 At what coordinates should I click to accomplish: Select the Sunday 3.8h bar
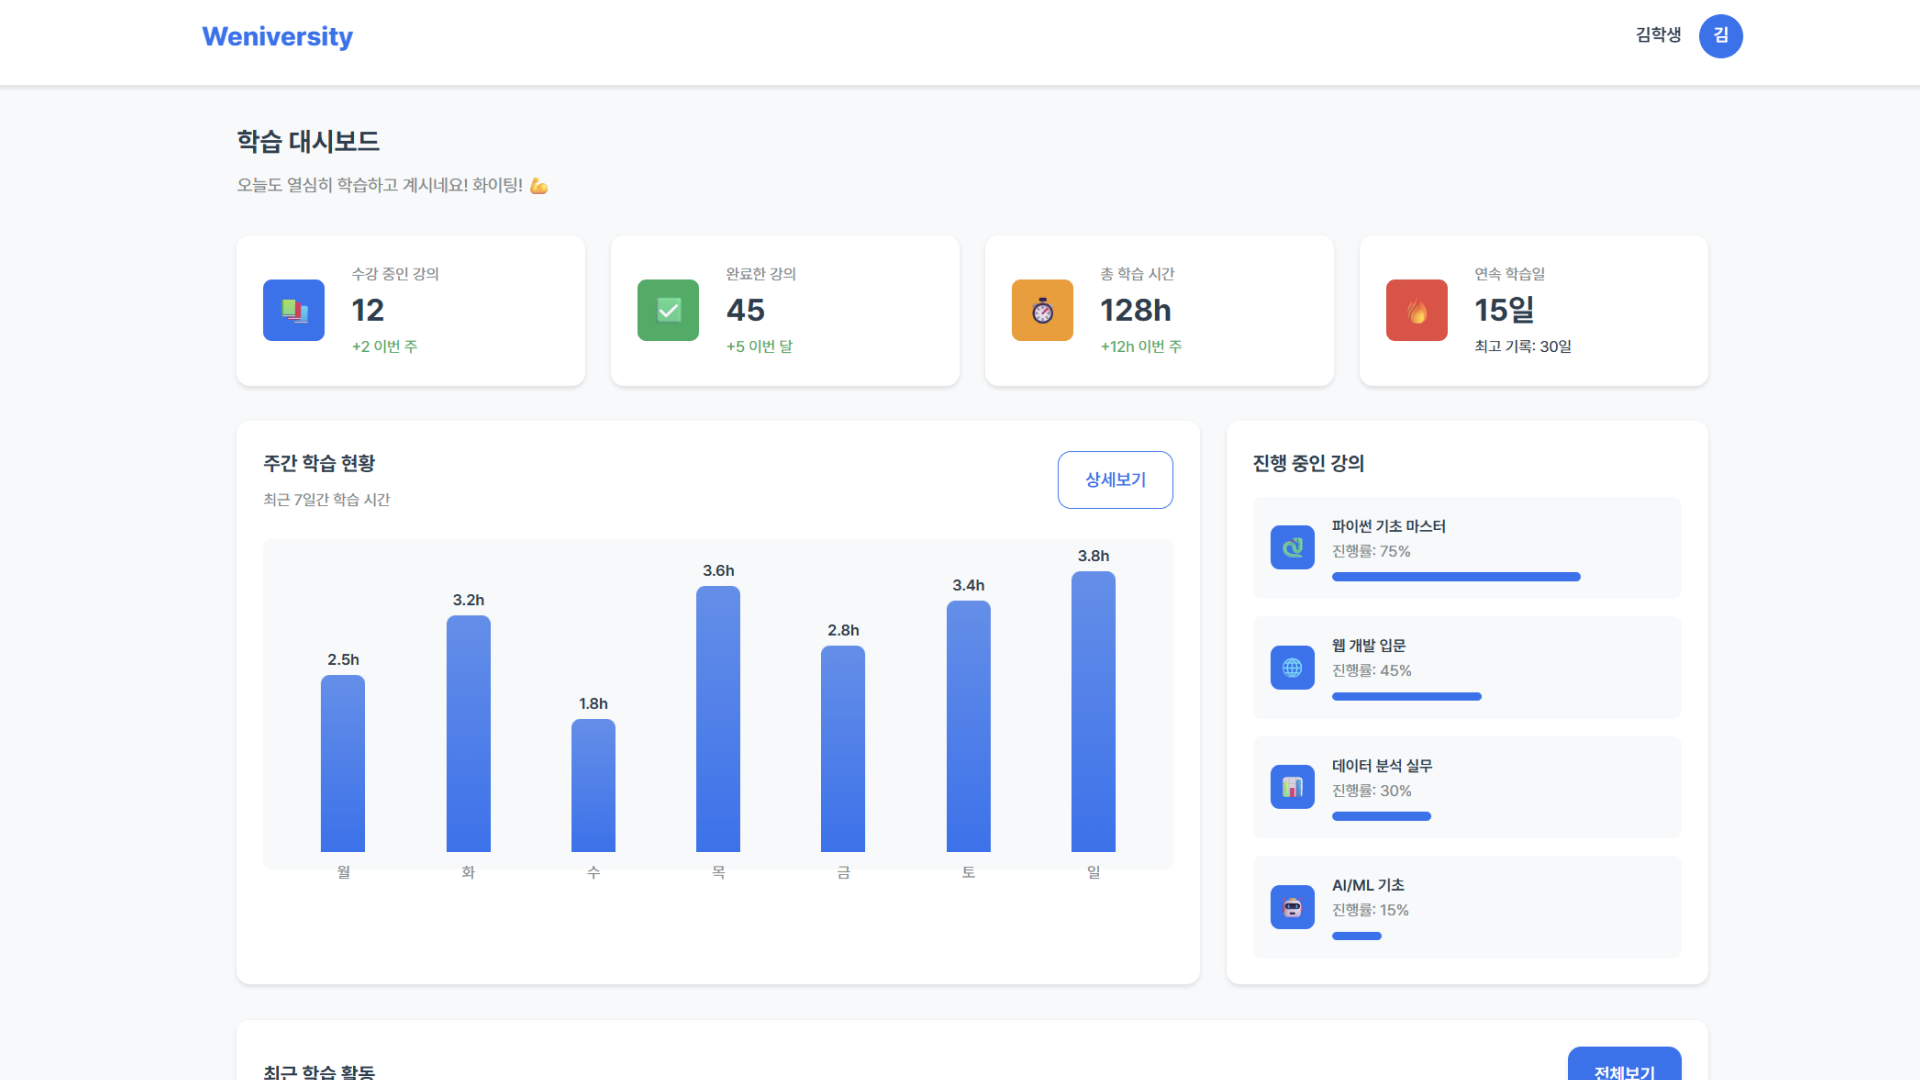[1093, 712]
